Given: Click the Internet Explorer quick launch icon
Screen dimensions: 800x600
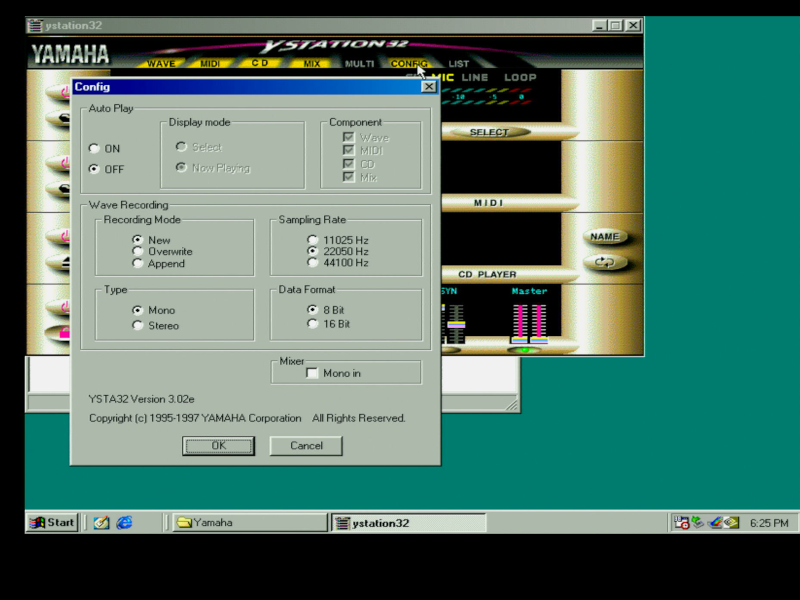Looking at the screenshot, I should (125, 522).
